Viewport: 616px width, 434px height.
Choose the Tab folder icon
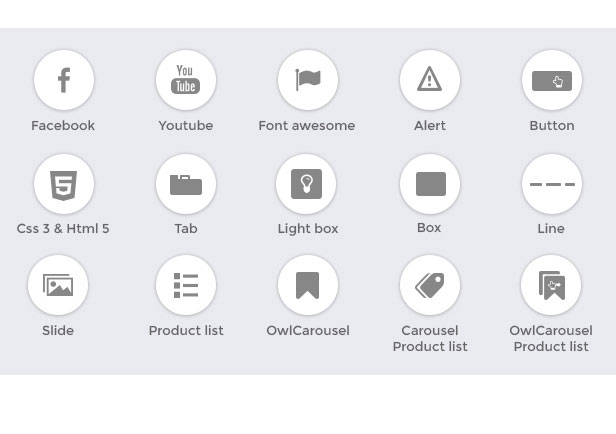[x=186, y=184]
